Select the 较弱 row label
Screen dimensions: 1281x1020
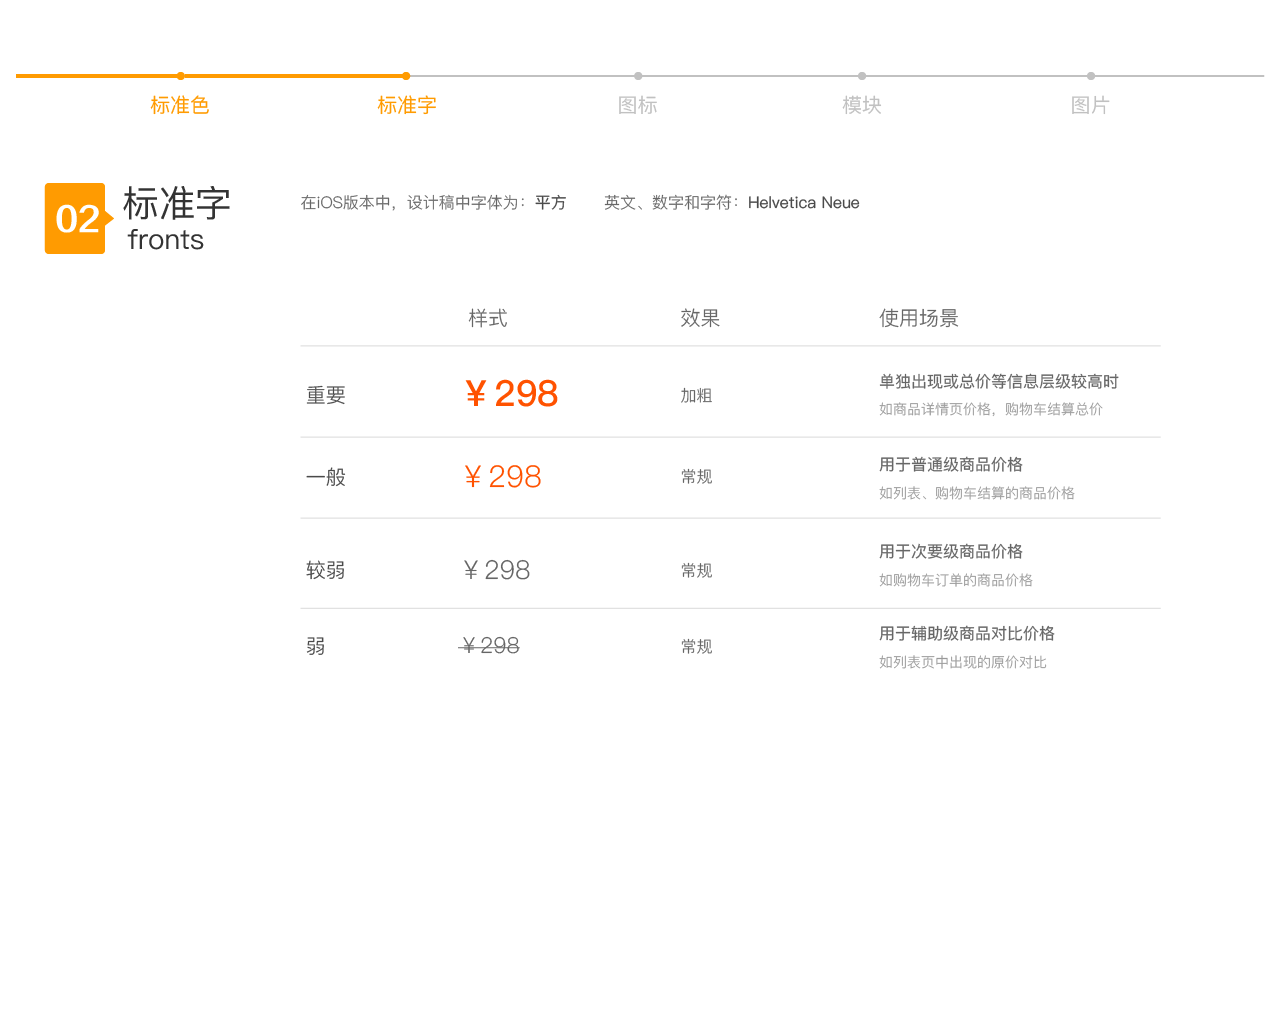(326, 570)
